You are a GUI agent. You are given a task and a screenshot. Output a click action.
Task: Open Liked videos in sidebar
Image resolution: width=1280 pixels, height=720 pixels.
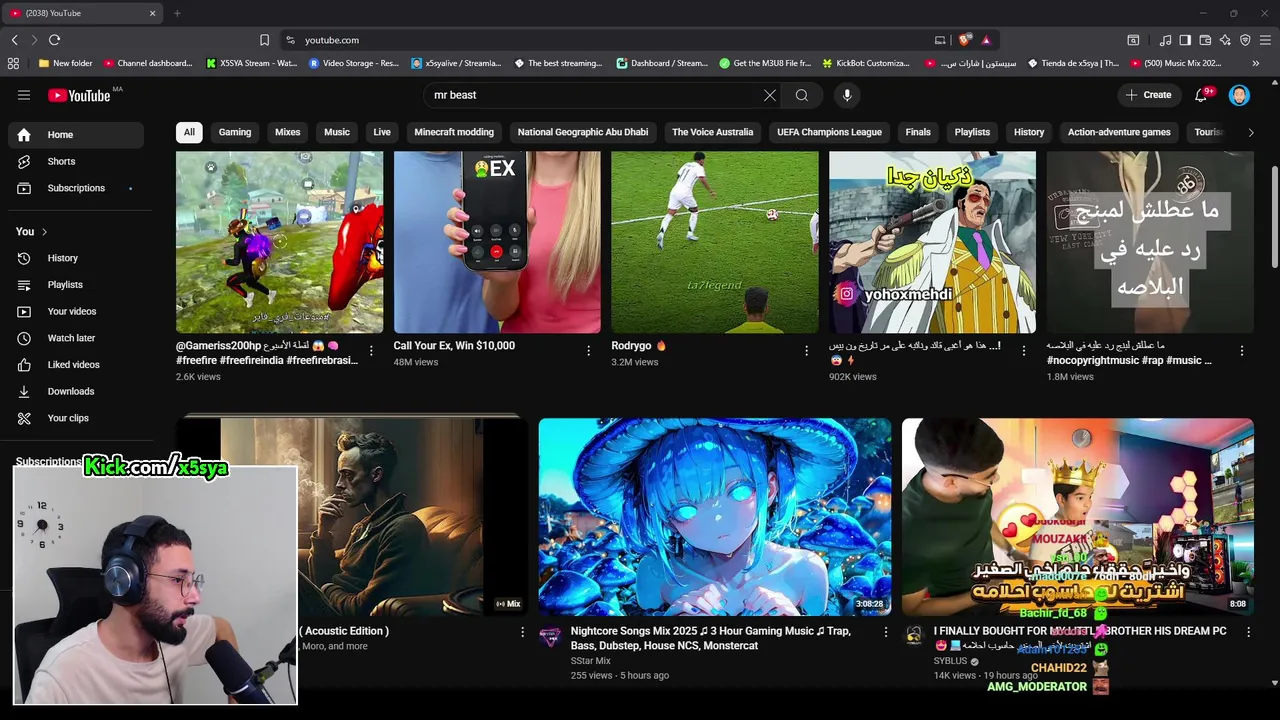[76, 365]
